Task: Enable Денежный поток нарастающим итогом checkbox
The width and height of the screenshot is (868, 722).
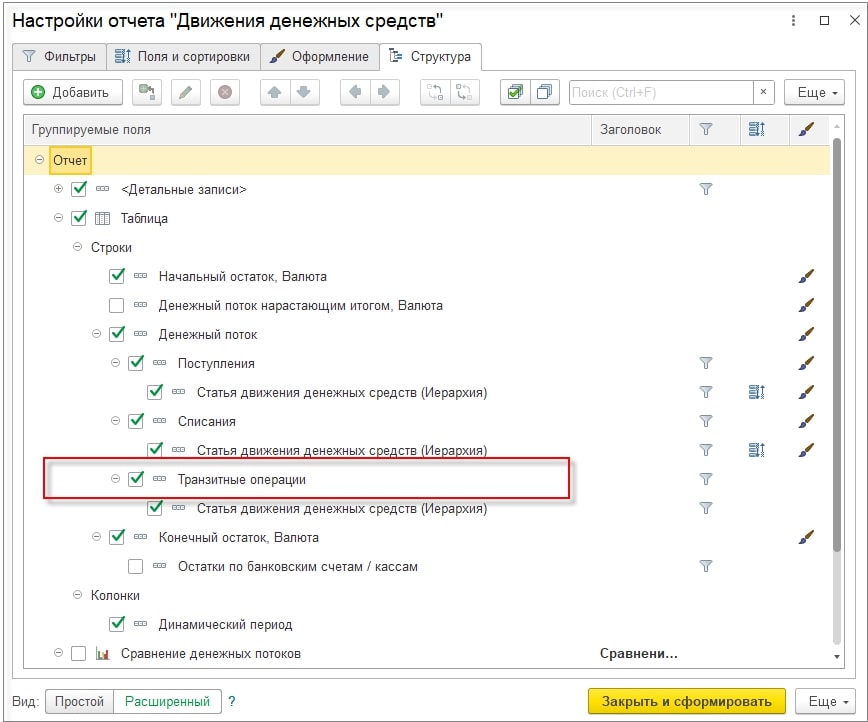Action: tap(117, 305)
